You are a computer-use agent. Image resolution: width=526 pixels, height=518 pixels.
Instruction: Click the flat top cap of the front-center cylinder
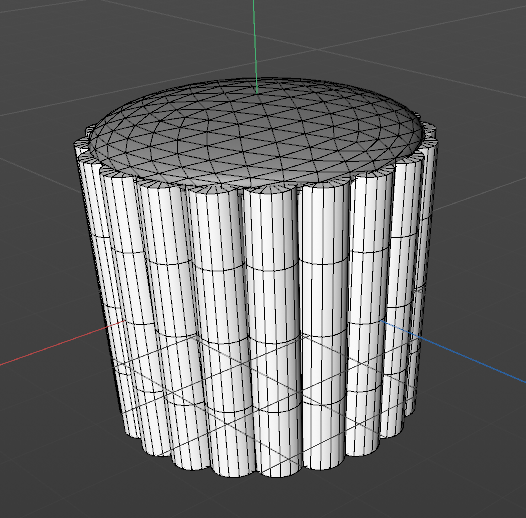coord(270,192)
